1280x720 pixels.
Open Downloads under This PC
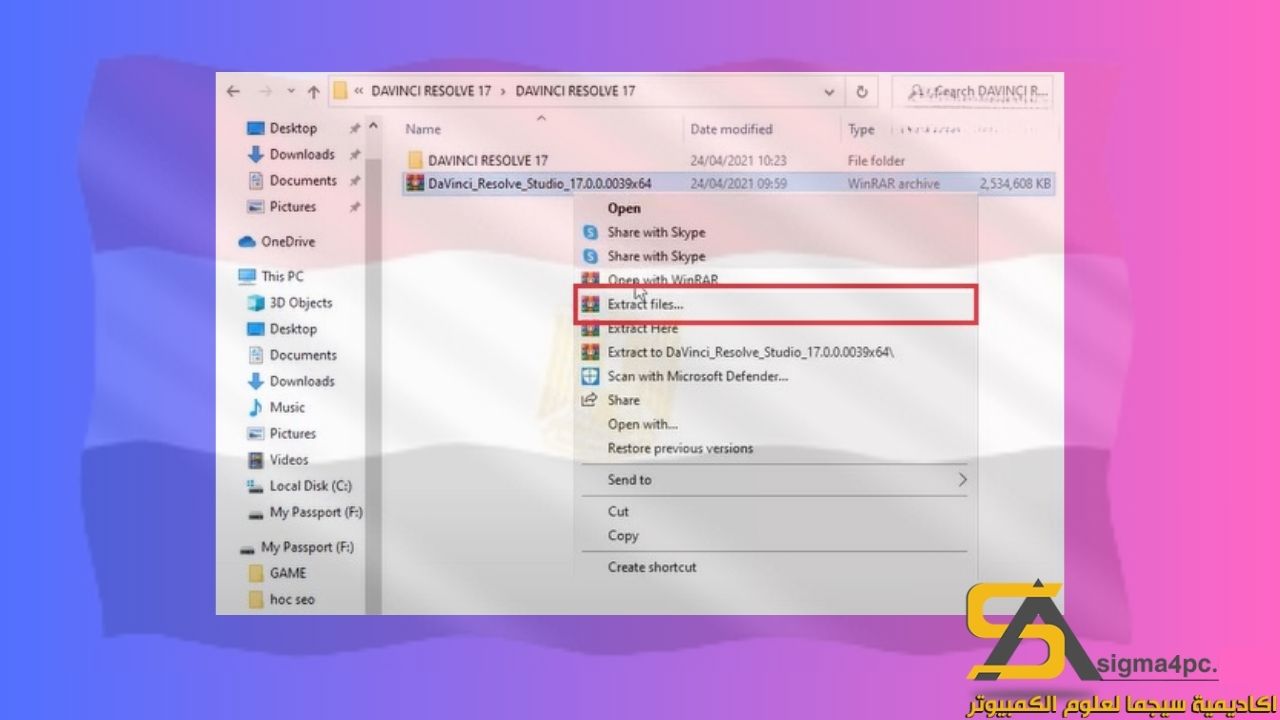point(302,381)
